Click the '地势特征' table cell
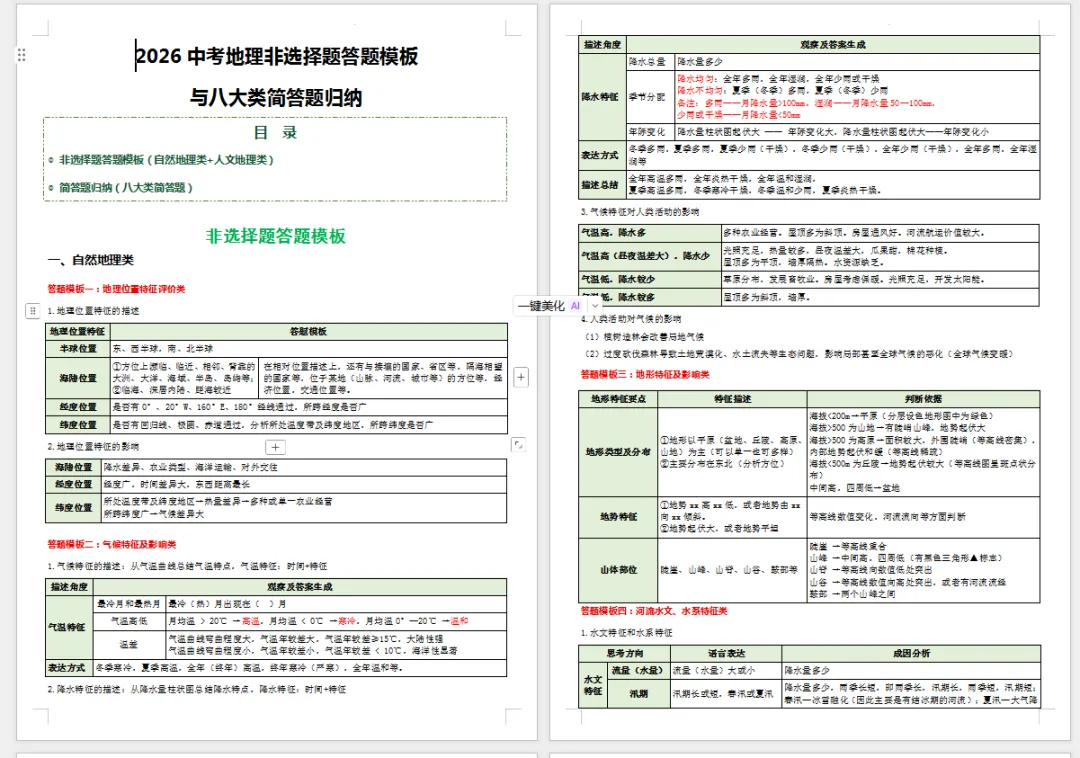The height and width of the screenshot is (758, 1080). (x=619, y=517)
